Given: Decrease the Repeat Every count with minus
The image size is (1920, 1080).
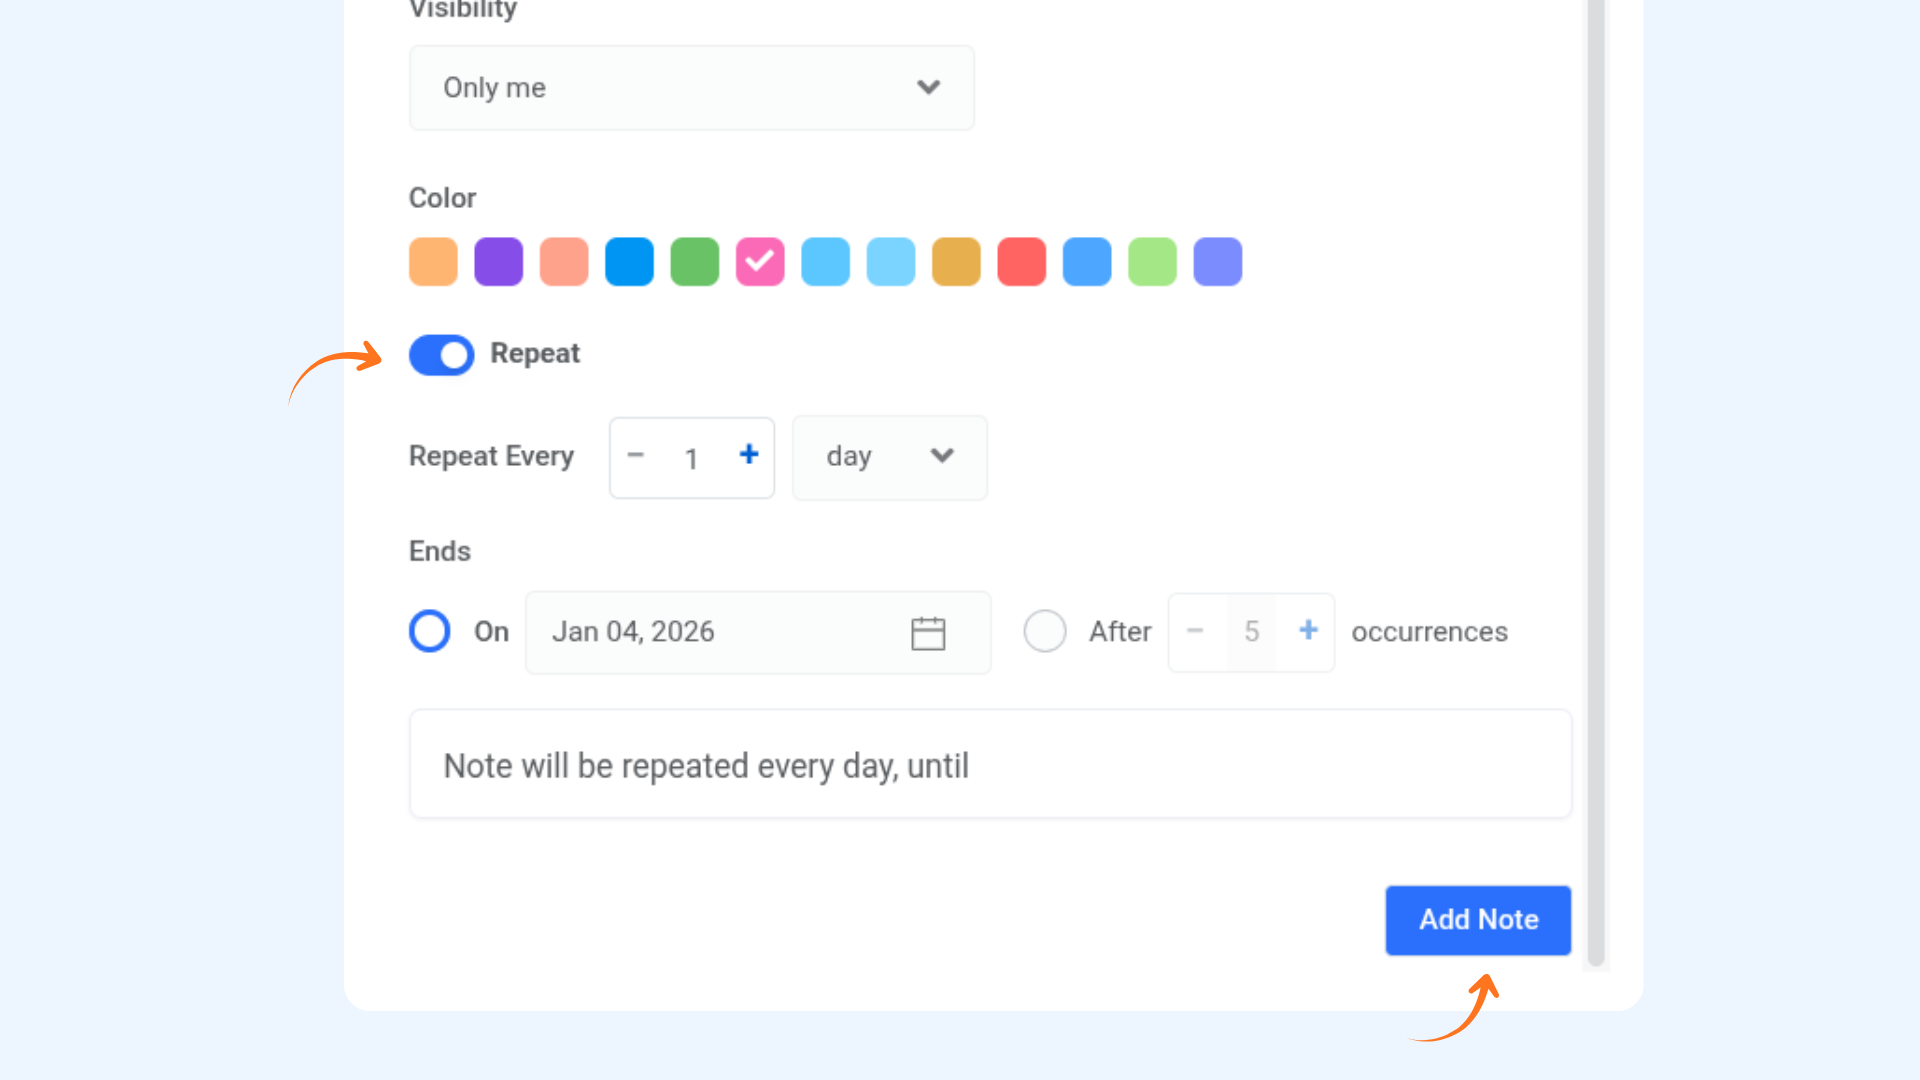Looking at the screenshot, I should (636, 455).
